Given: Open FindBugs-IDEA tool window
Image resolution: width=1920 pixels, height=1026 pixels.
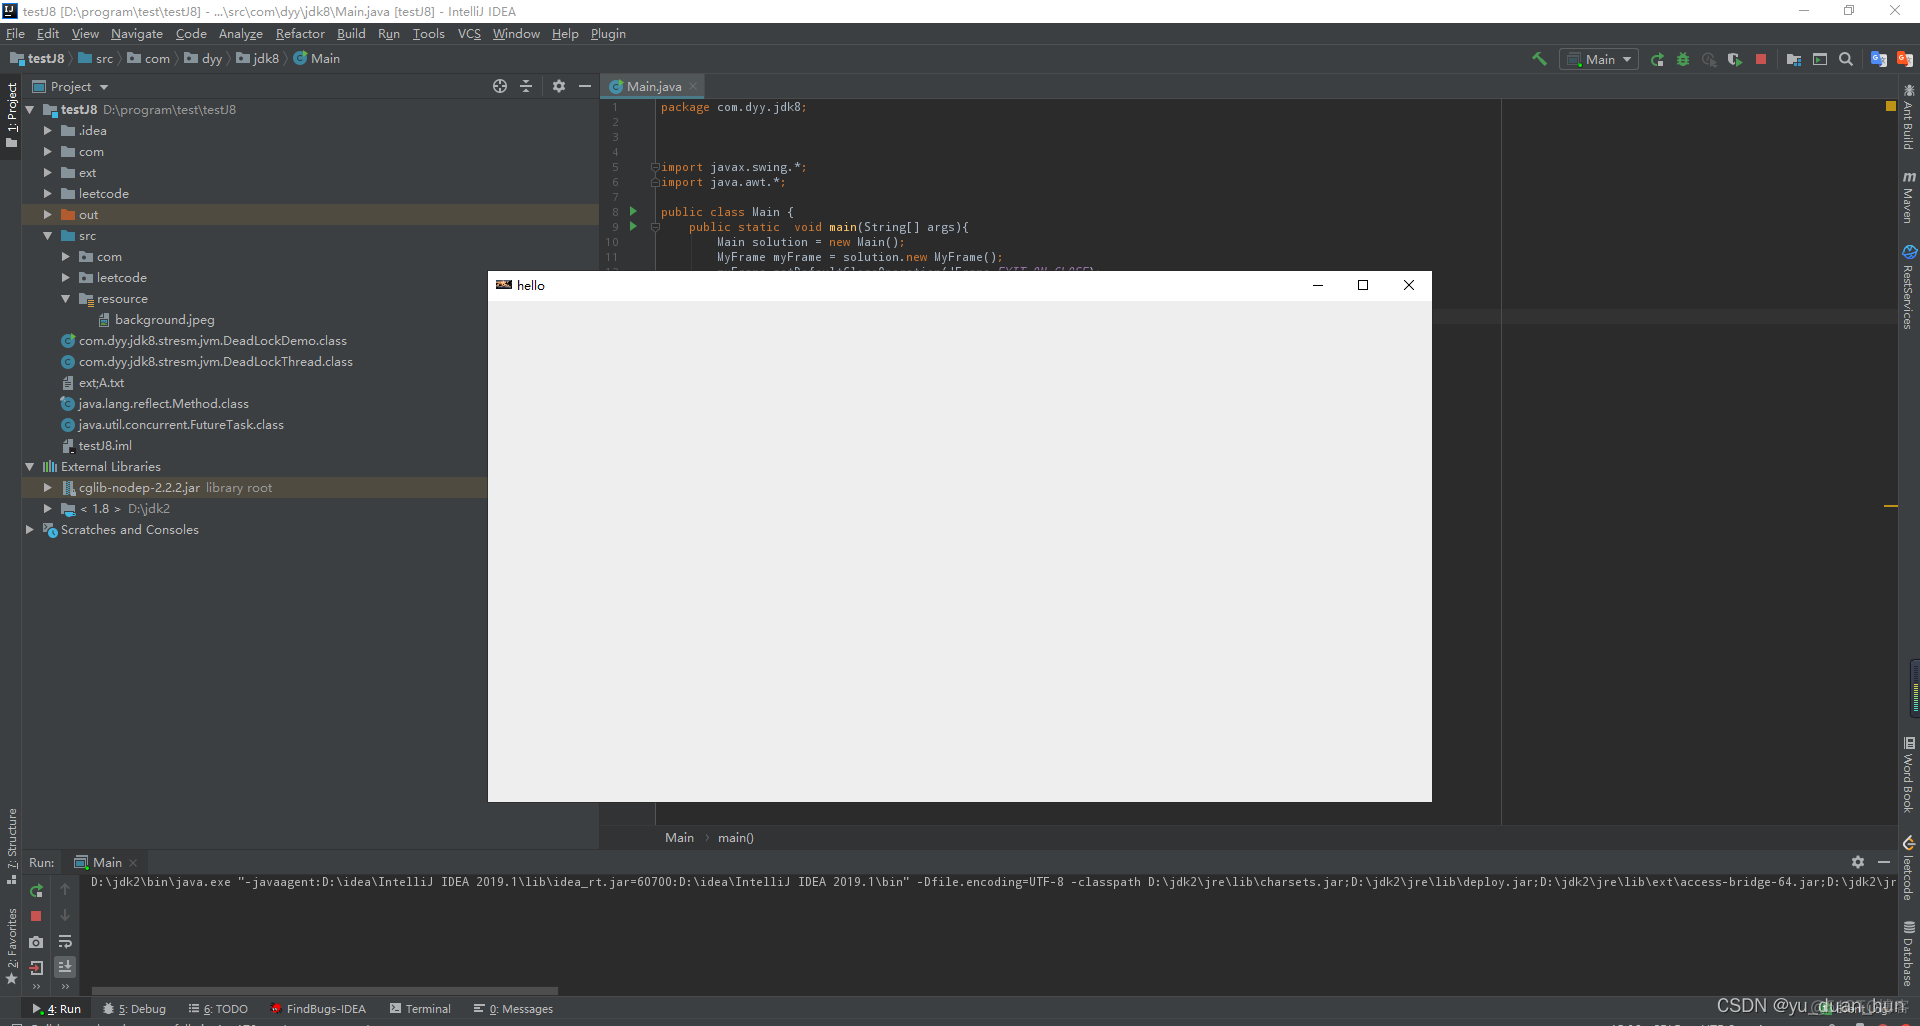Looking at the screenshot, I should click(x=318, y=1009).
